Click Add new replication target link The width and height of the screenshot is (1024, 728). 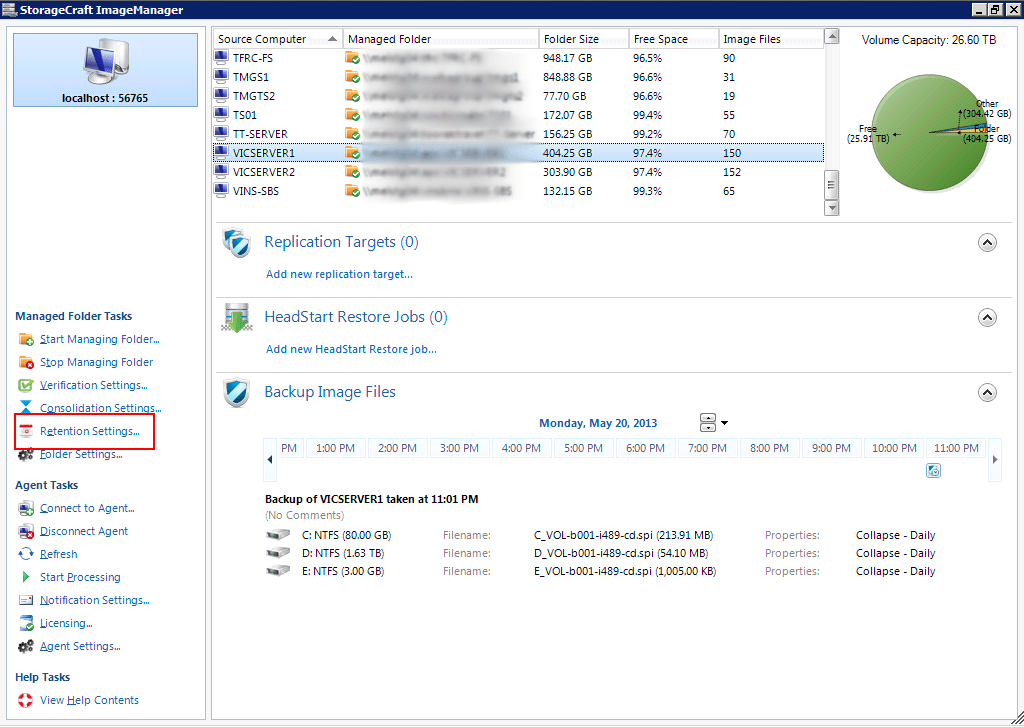point(338,274)
